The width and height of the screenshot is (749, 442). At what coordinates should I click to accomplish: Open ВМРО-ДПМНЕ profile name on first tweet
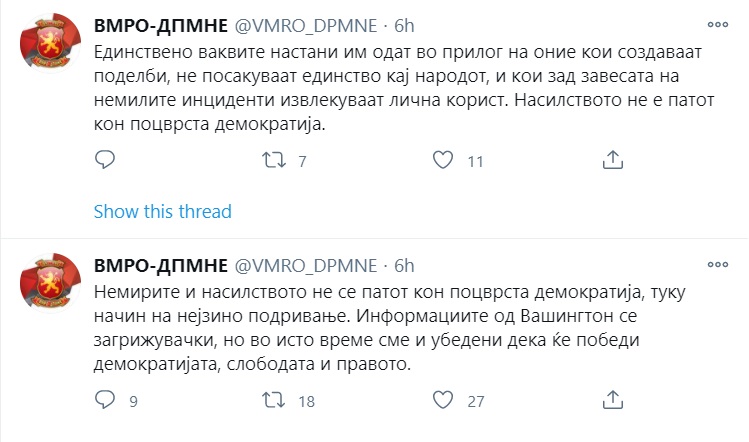(x=160, y=26)
